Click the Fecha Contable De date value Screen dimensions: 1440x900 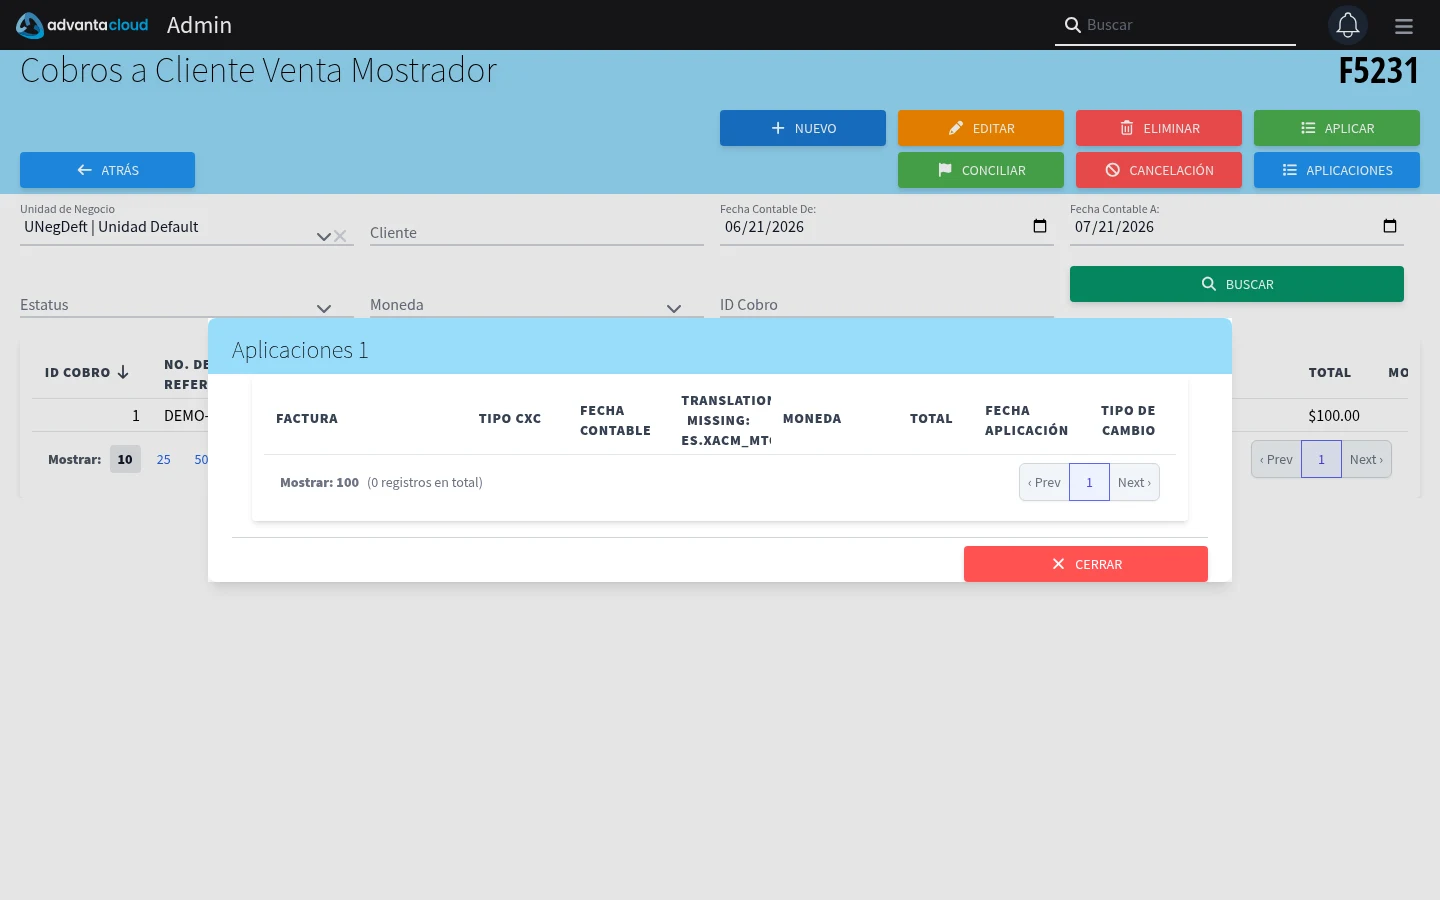click(x=764, y=227)
